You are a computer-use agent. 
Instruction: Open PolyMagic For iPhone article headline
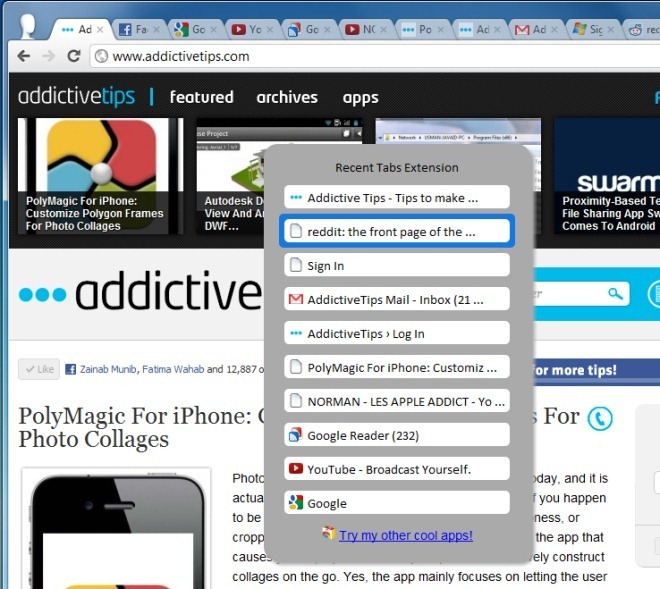pyautogui.click(x=135, y=427)
